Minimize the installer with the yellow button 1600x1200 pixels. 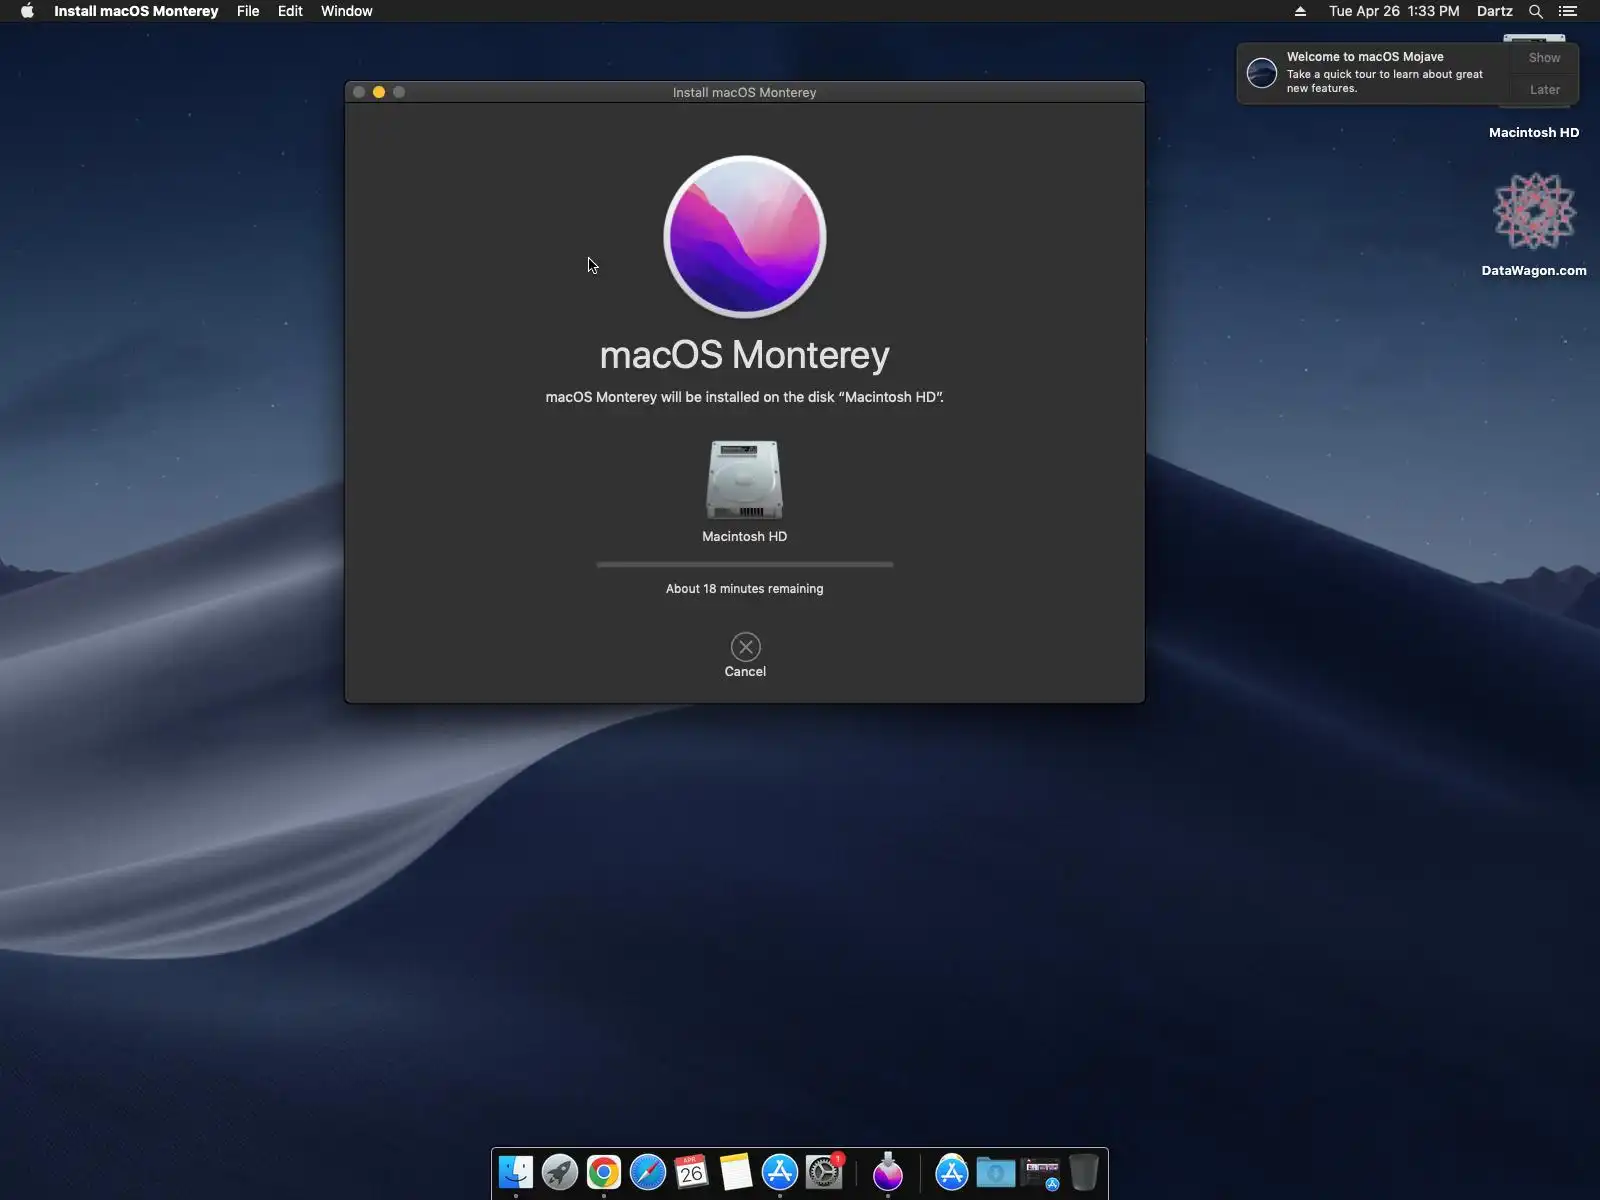click(x=379, y=92)
